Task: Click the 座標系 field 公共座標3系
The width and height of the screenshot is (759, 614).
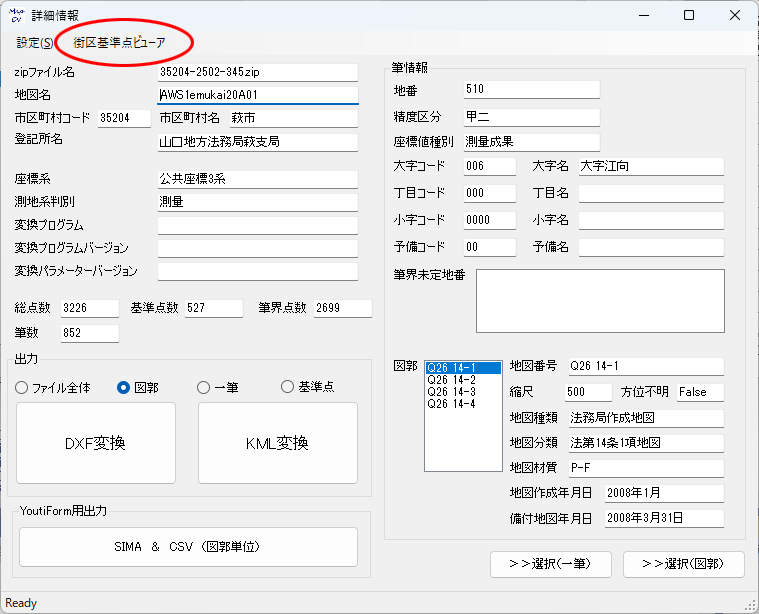Action: pos(258,179)
